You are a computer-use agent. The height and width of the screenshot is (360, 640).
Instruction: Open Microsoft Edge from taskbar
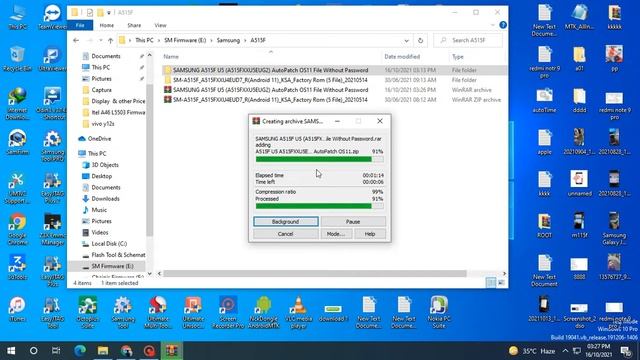pyautogui.click(x=80, y=351)
